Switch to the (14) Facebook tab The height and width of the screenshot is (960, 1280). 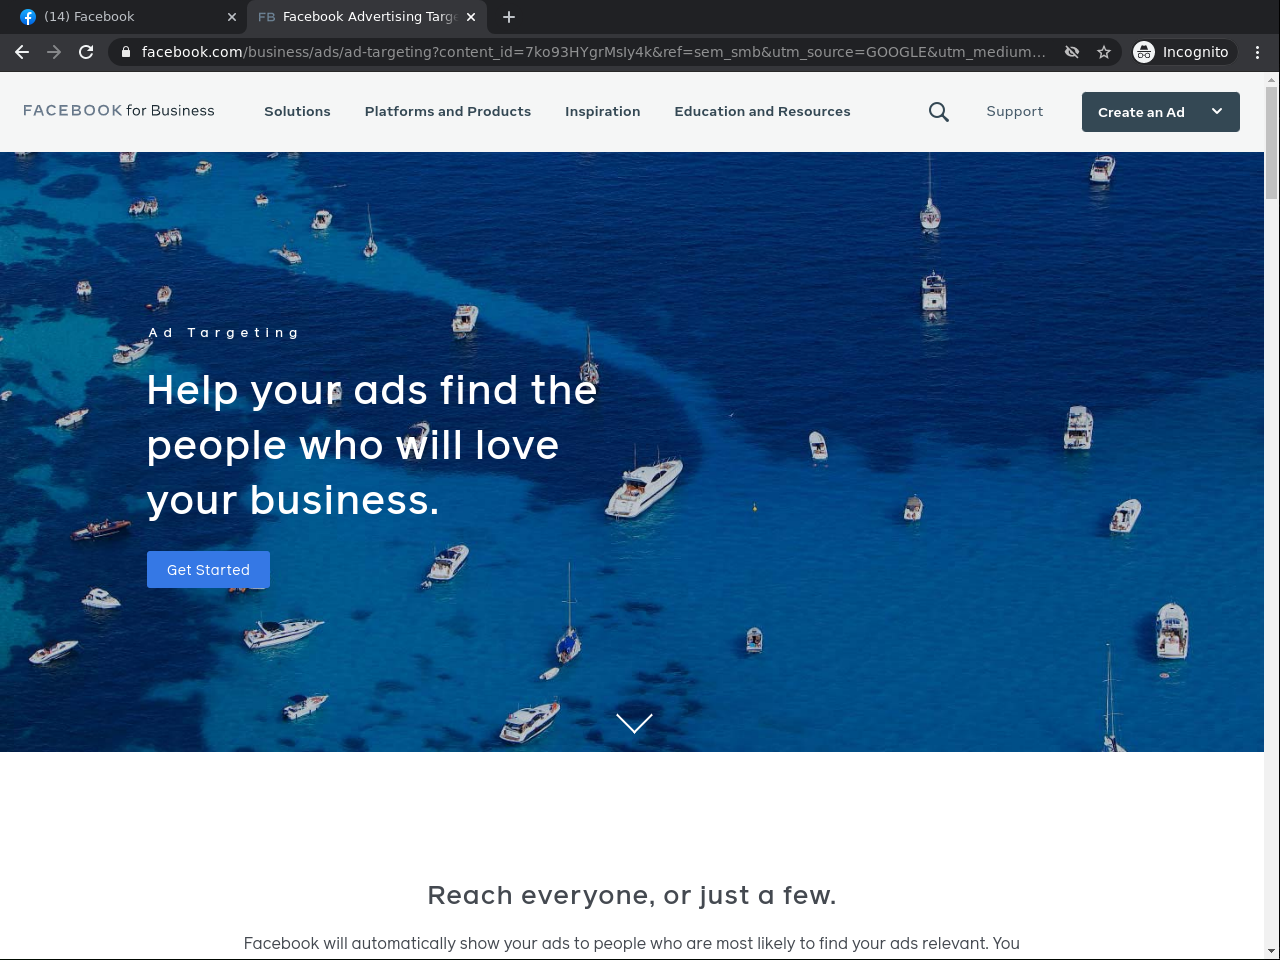click(x=128, y=17)
